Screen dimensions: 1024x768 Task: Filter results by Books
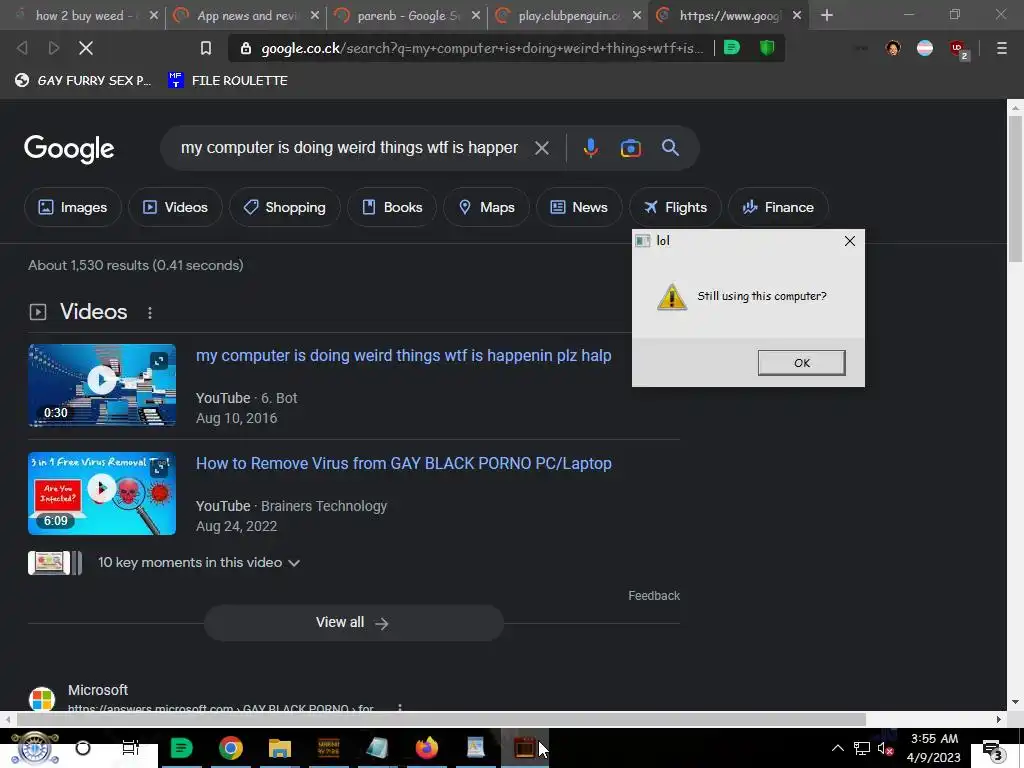pos(392,208)
